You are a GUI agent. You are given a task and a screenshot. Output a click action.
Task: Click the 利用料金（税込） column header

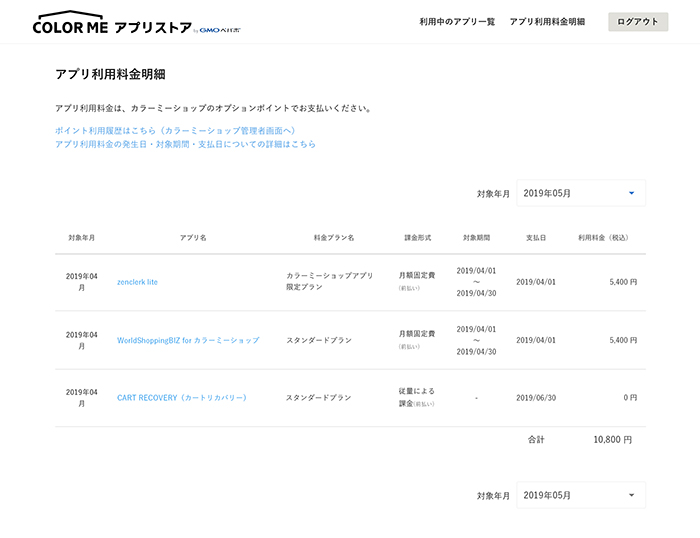[603, 238]
